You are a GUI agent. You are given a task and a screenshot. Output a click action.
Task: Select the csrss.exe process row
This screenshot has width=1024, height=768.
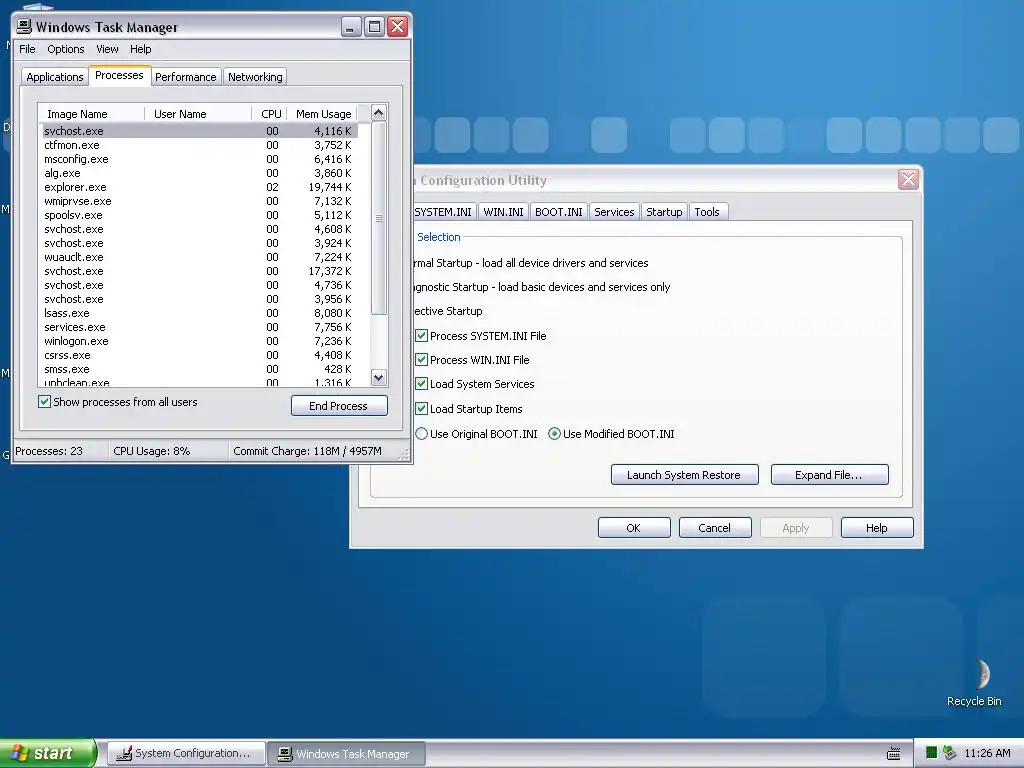tap(198, 355)
